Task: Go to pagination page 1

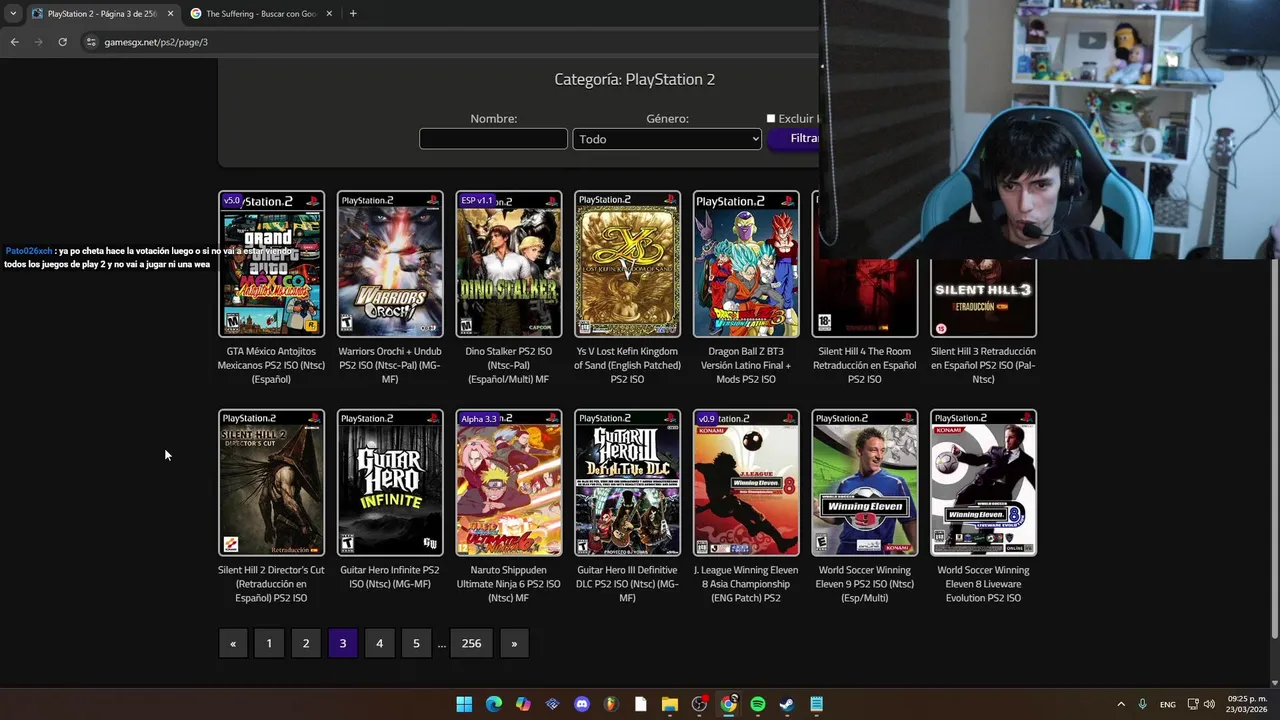Action: [x=269, y=643]
